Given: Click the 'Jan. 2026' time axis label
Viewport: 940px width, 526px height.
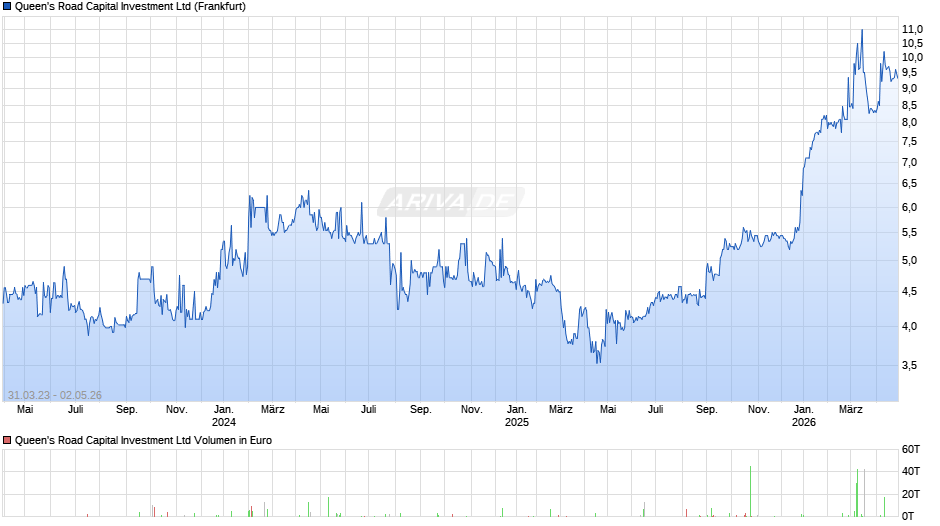Looking at the screenshot, I should coord(804,416).
